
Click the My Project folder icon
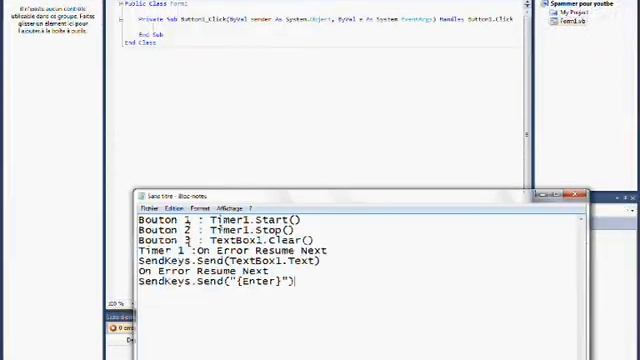pyautogui.click(x=554, y=12)
